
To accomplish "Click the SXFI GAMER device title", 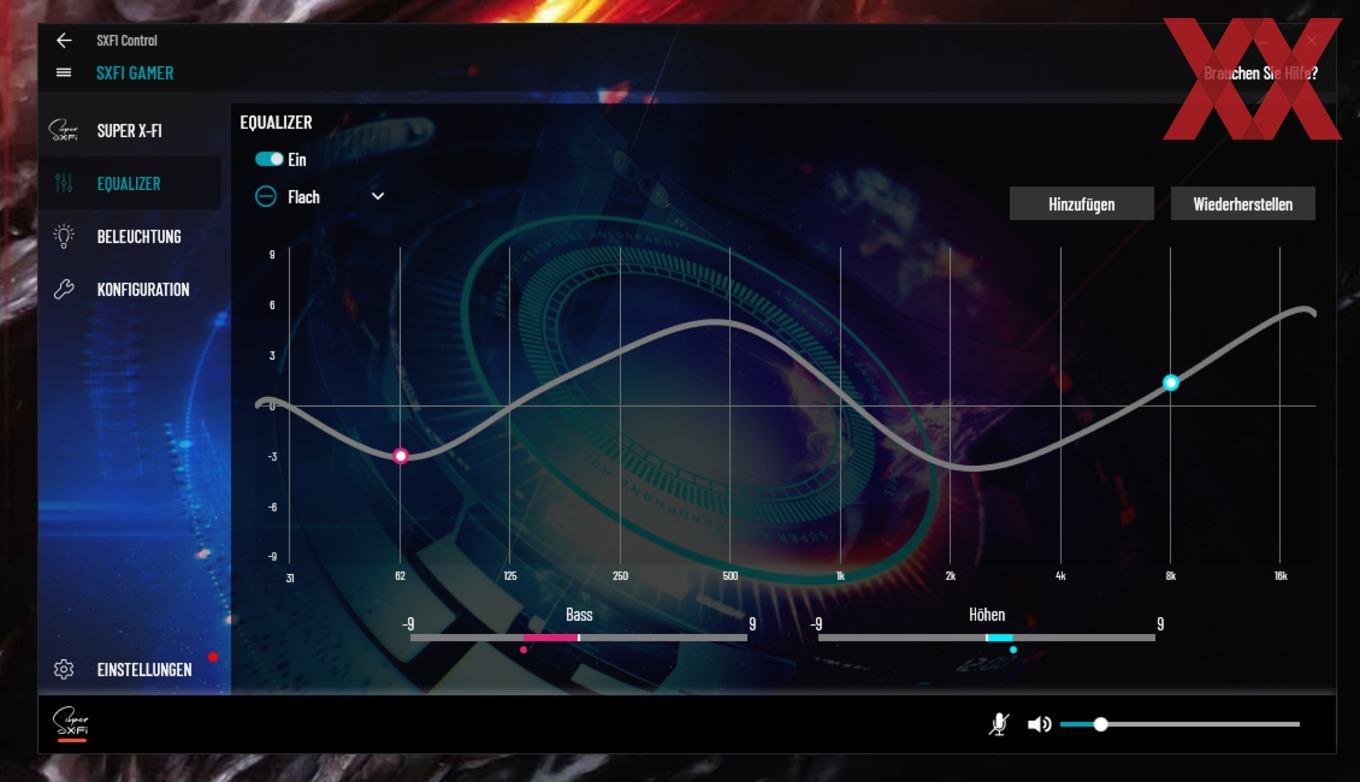I will point(135,73).
